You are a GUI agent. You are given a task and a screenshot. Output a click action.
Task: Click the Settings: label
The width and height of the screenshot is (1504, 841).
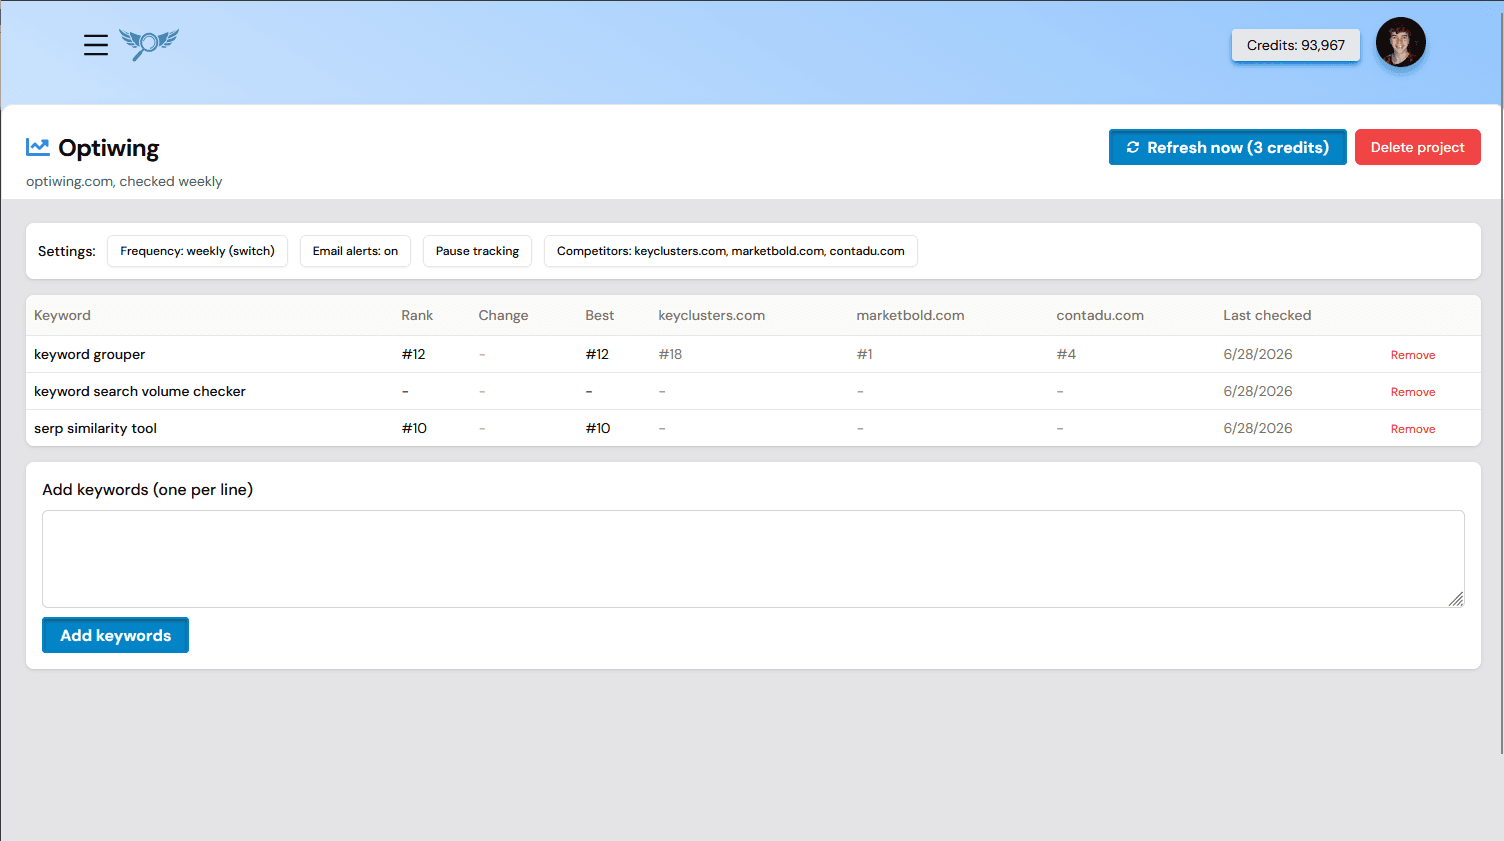point(67,251)
